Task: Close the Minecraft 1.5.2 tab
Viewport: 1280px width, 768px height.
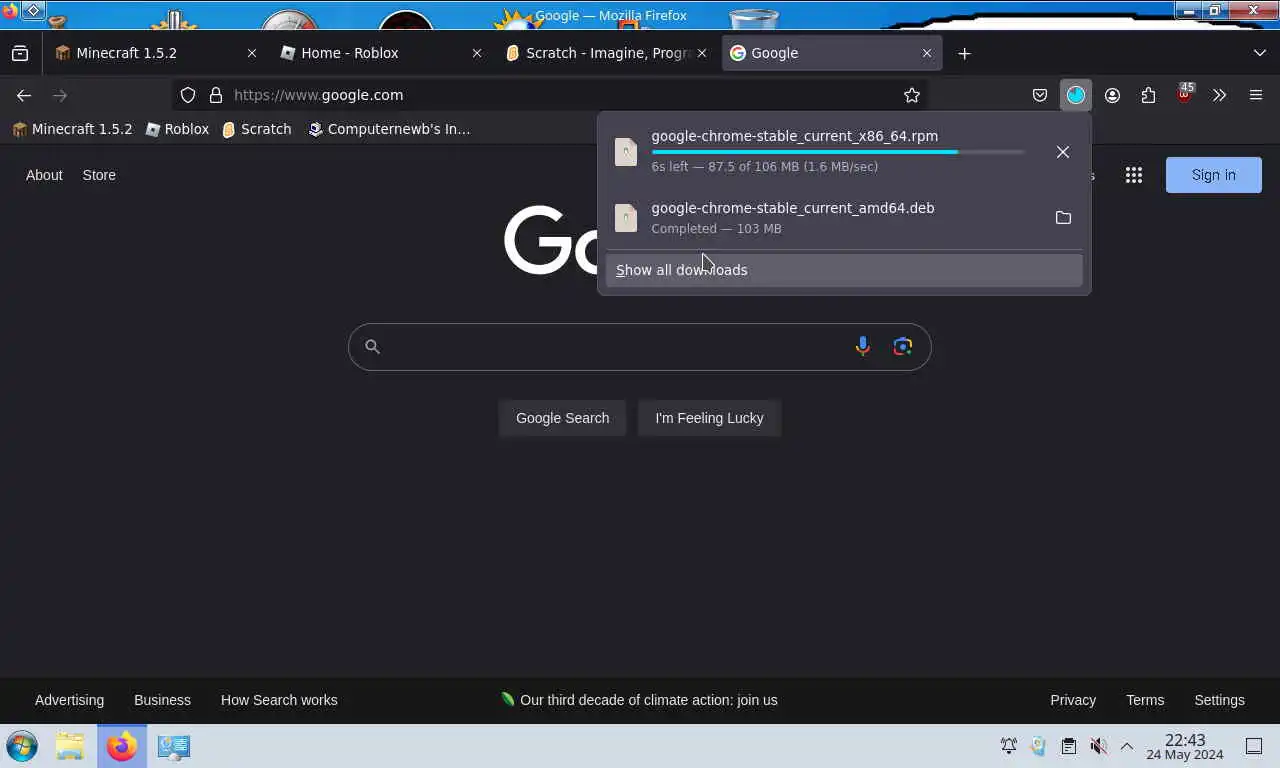Action: (251, 53)
